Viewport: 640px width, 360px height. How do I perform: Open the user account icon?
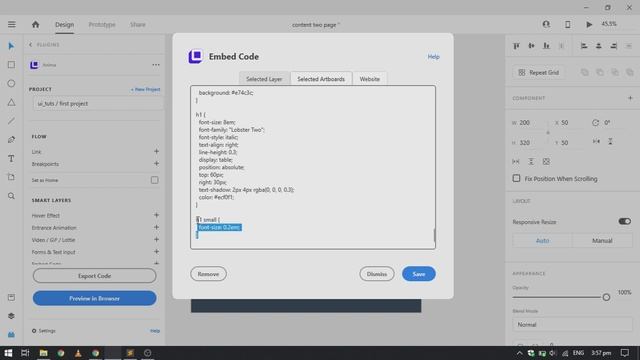point(546,24)
